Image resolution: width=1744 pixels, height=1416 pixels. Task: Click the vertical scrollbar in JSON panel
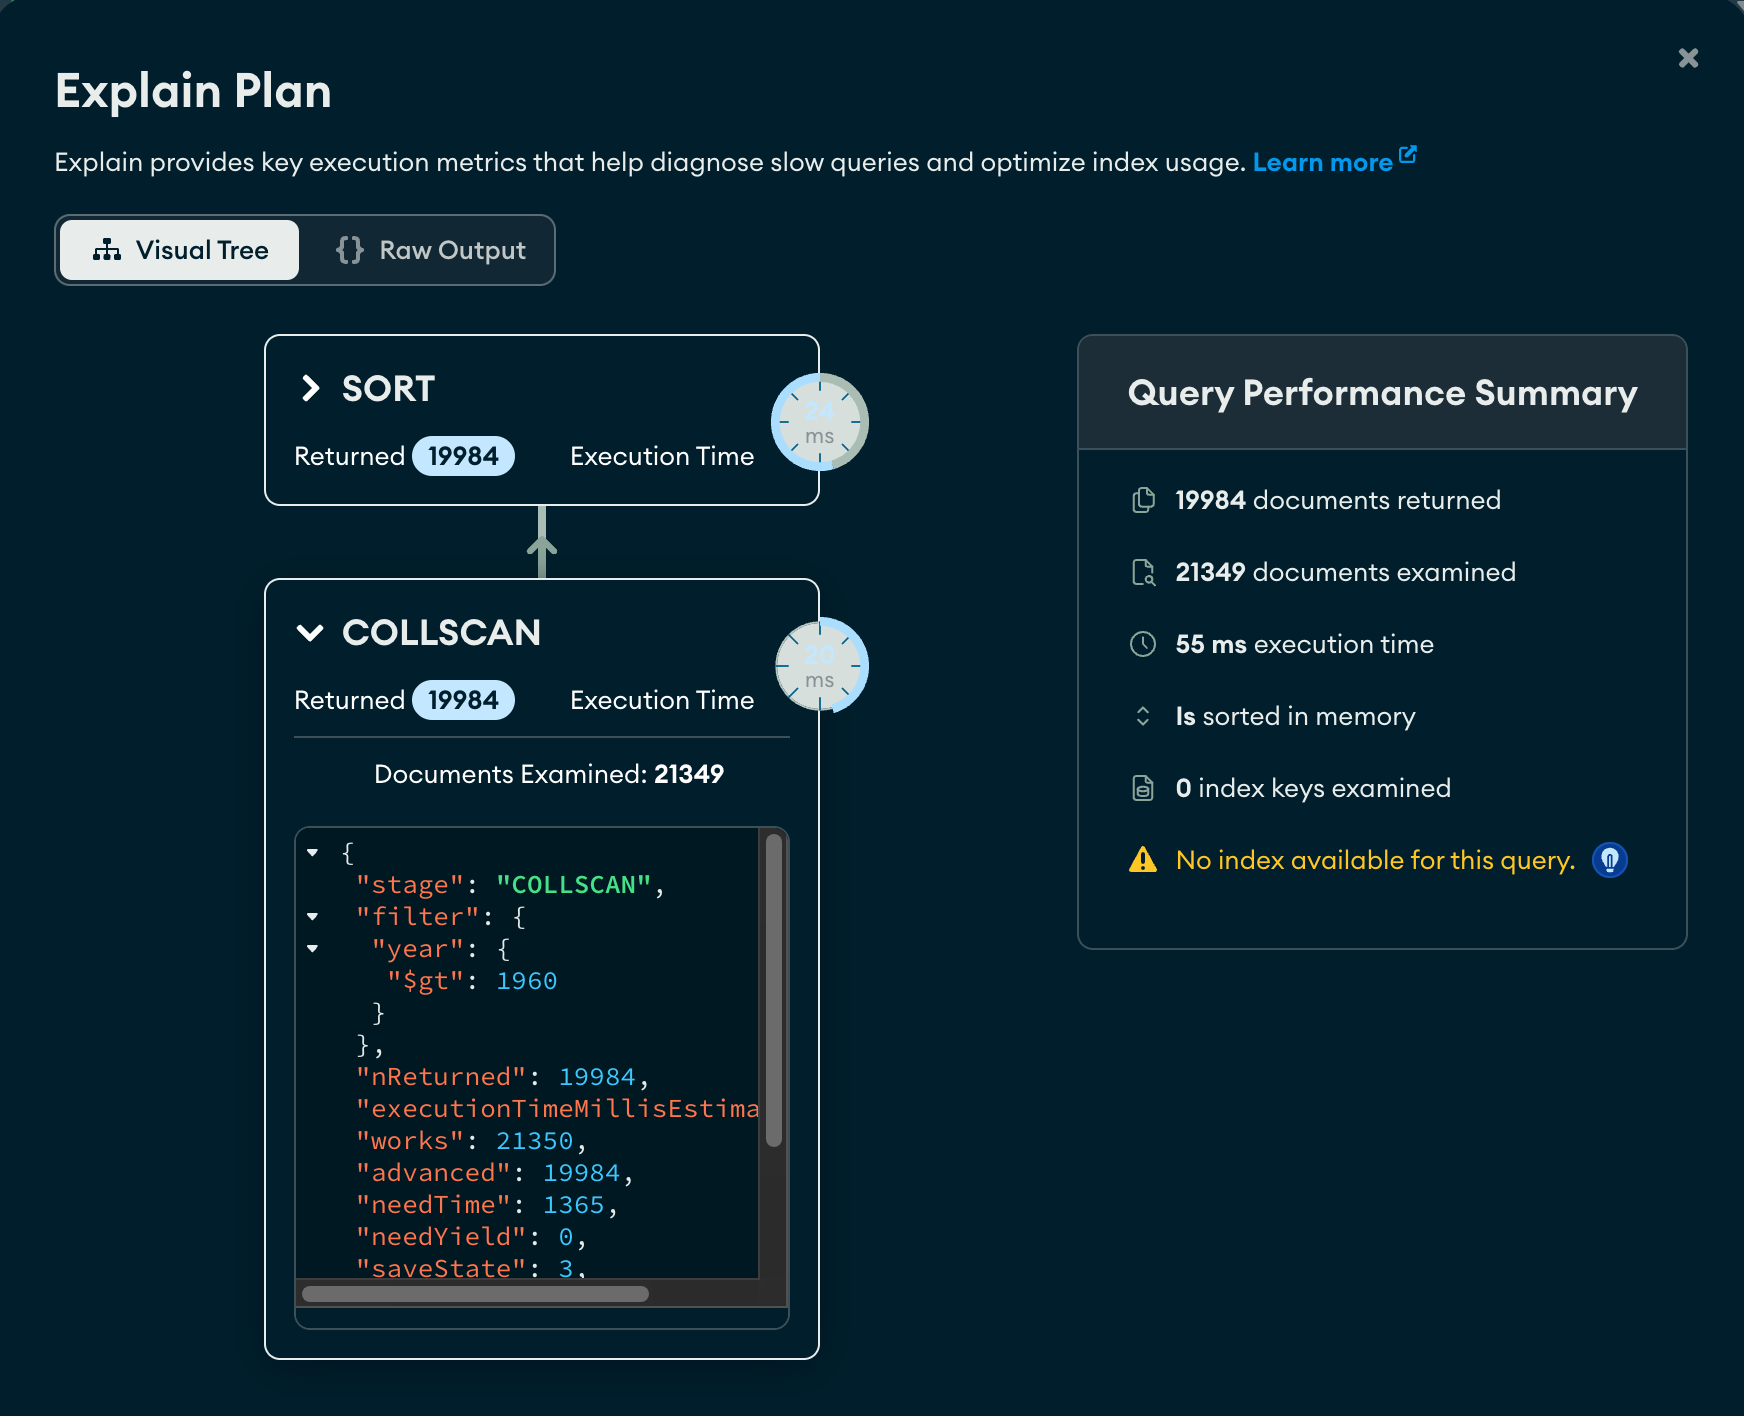(773, 990)
